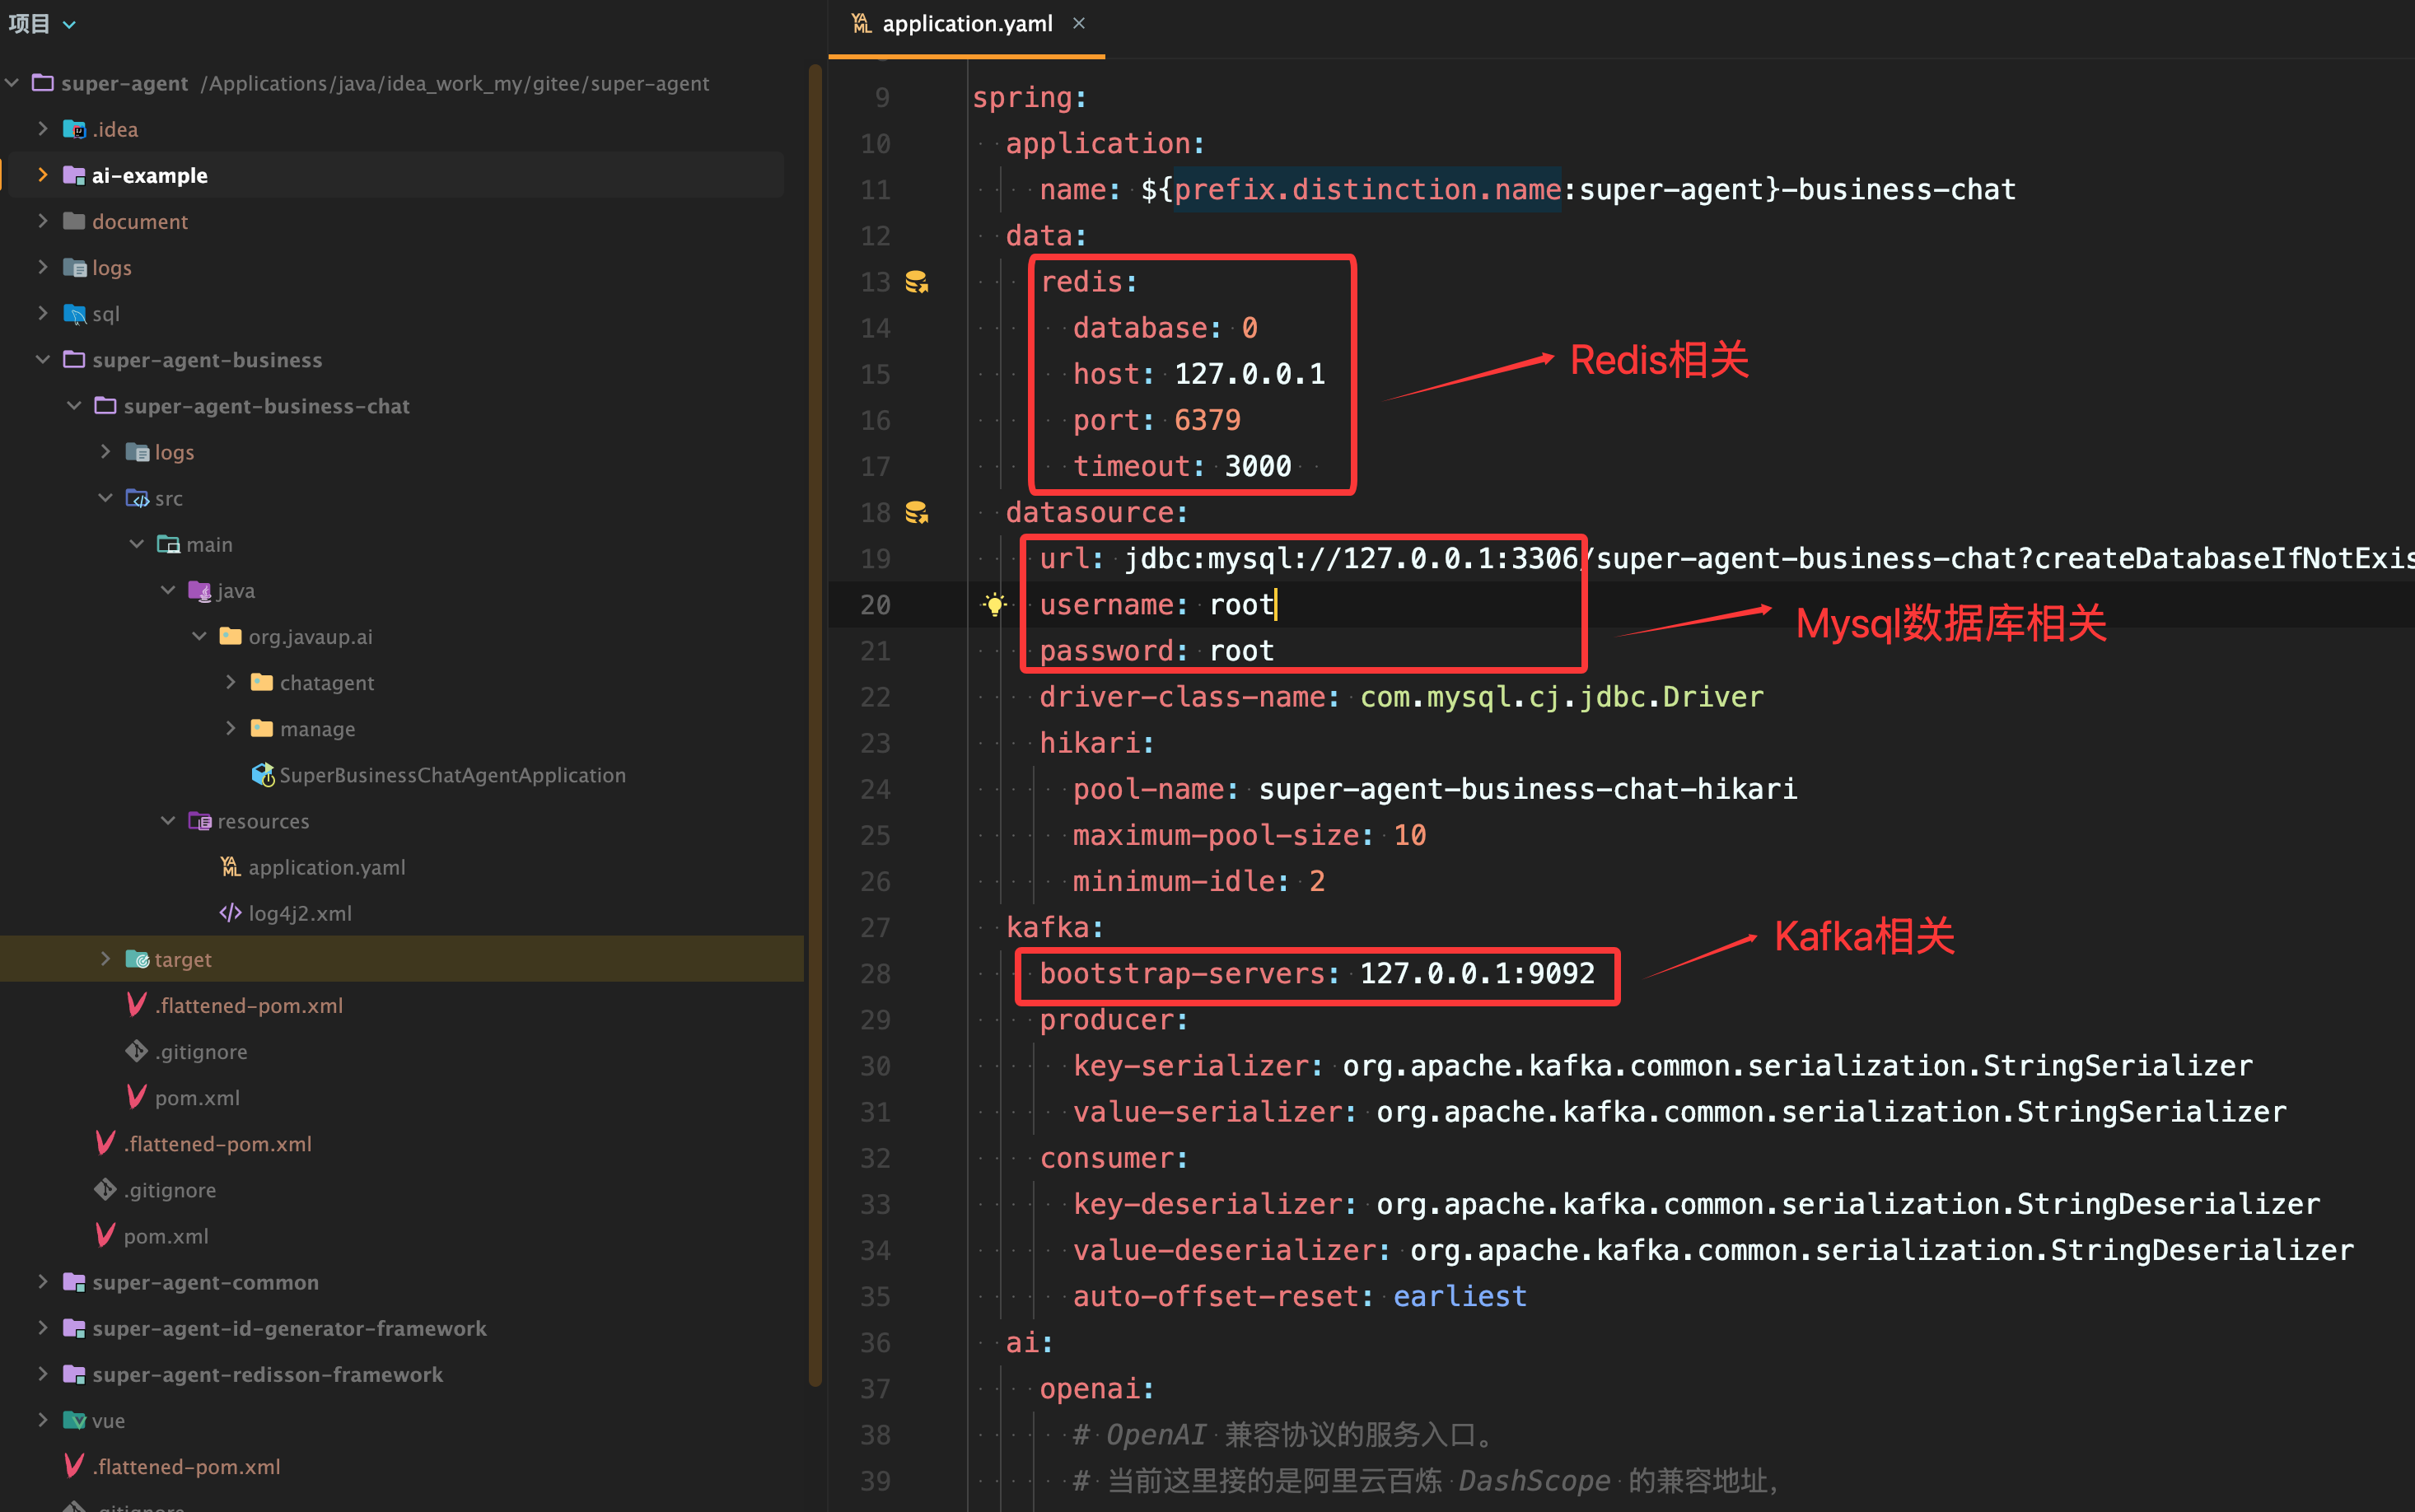Select the sql folder icon

point(74,314)
